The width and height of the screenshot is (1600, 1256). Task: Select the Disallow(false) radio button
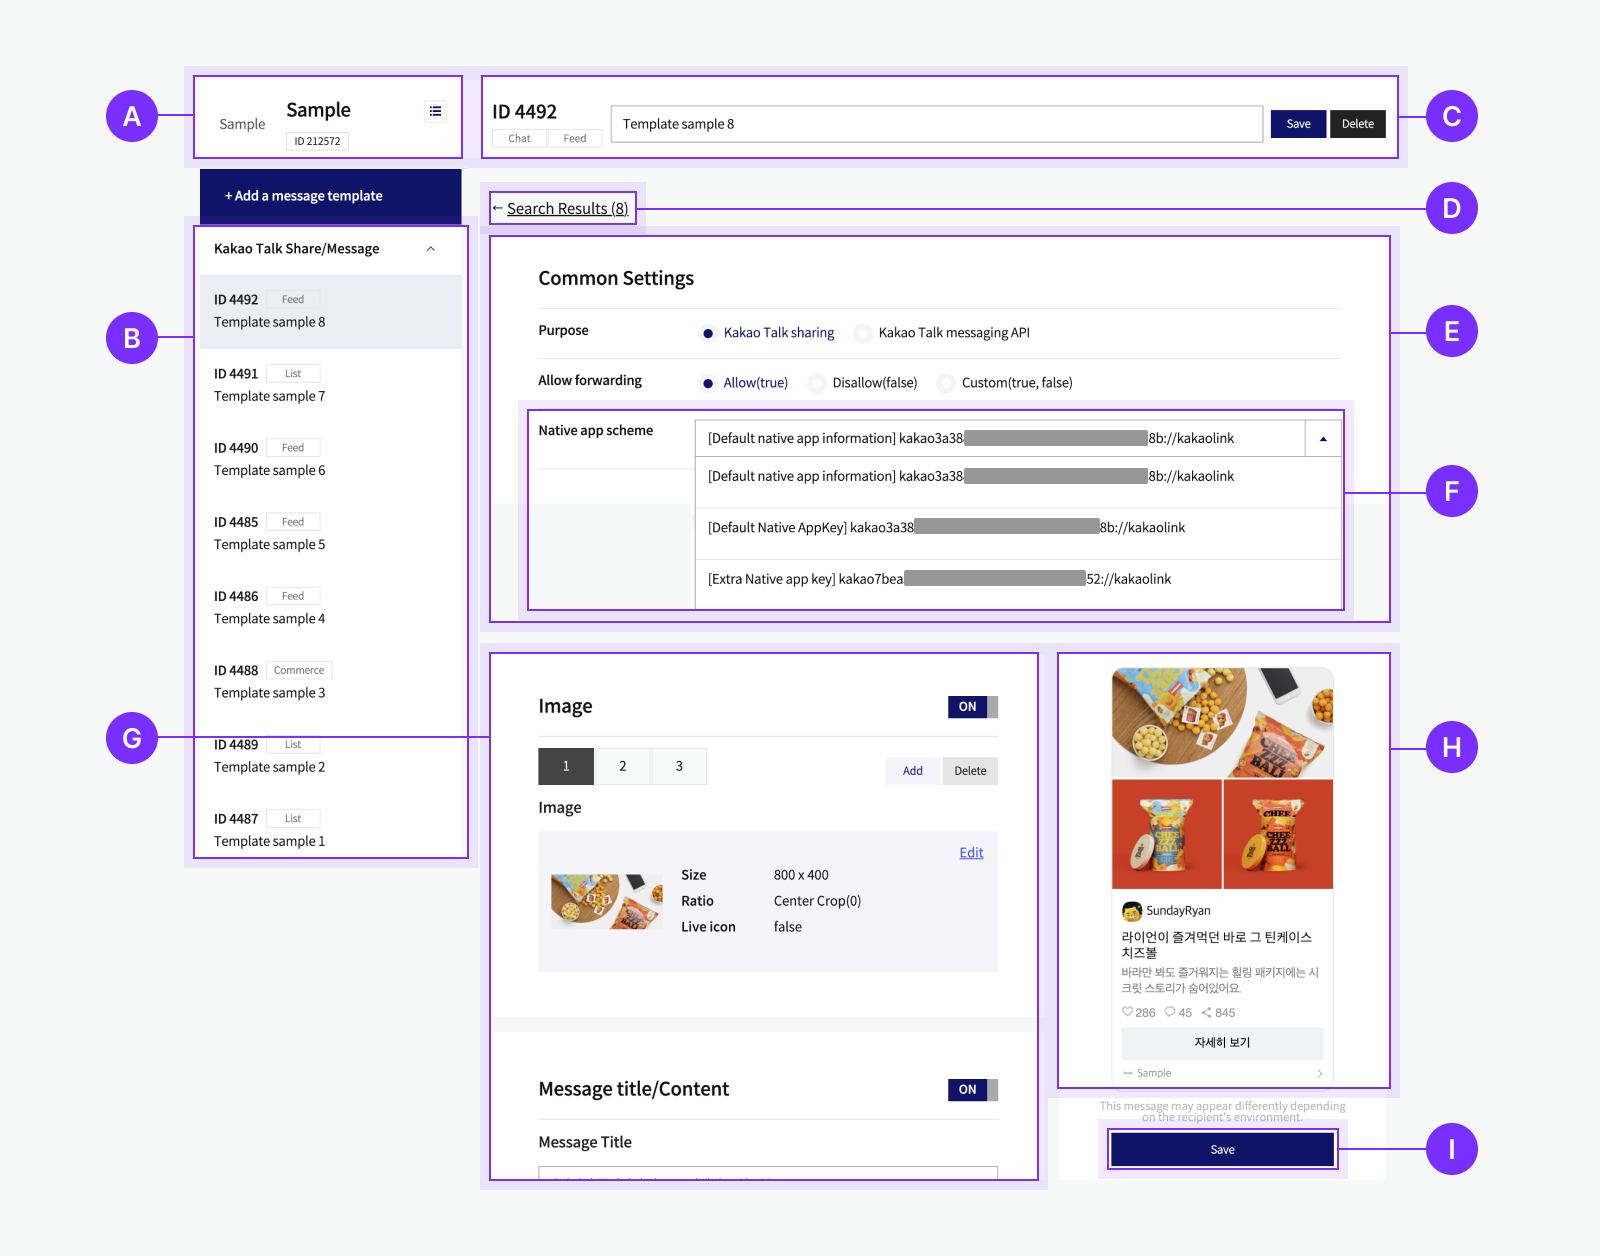click(x=817, y=382)
